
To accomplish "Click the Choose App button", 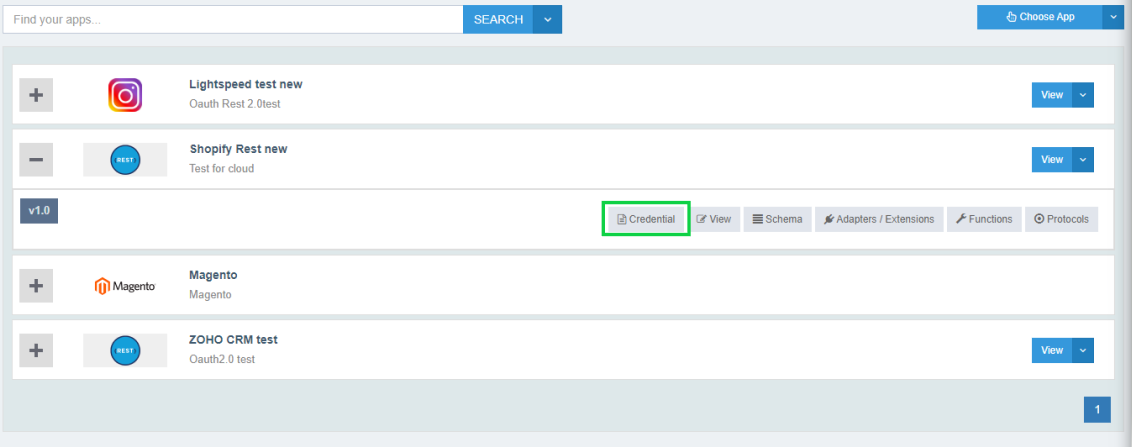I will [x=1040, y=17].
